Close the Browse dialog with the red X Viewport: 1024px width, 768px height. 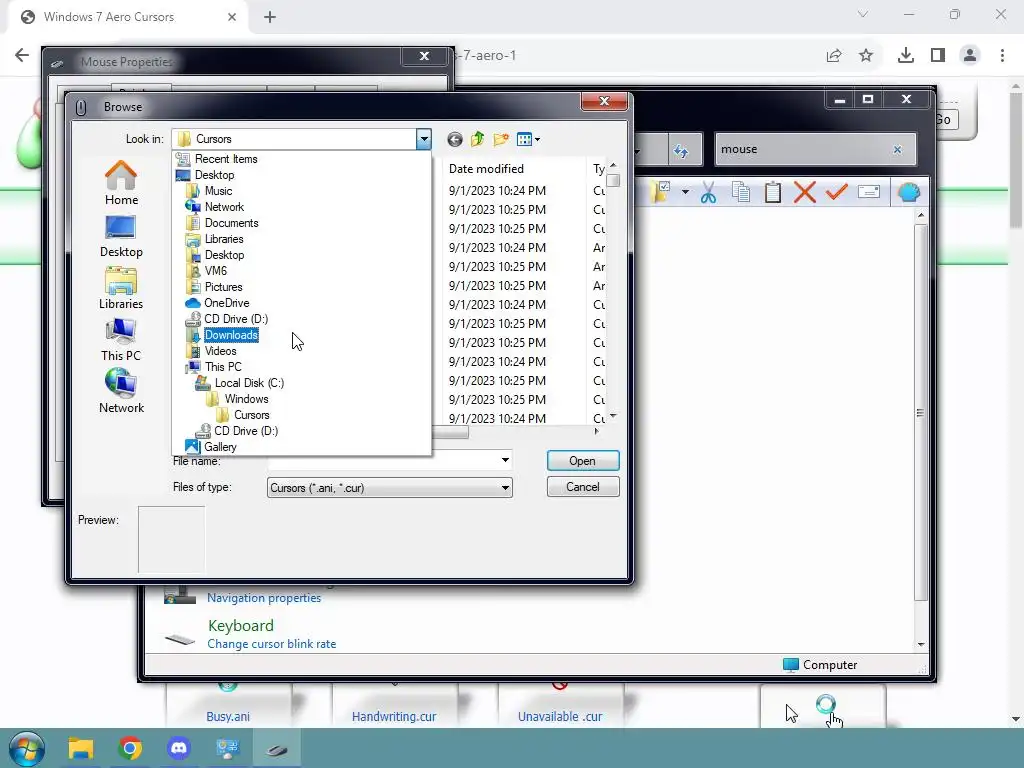pos(604,101)
